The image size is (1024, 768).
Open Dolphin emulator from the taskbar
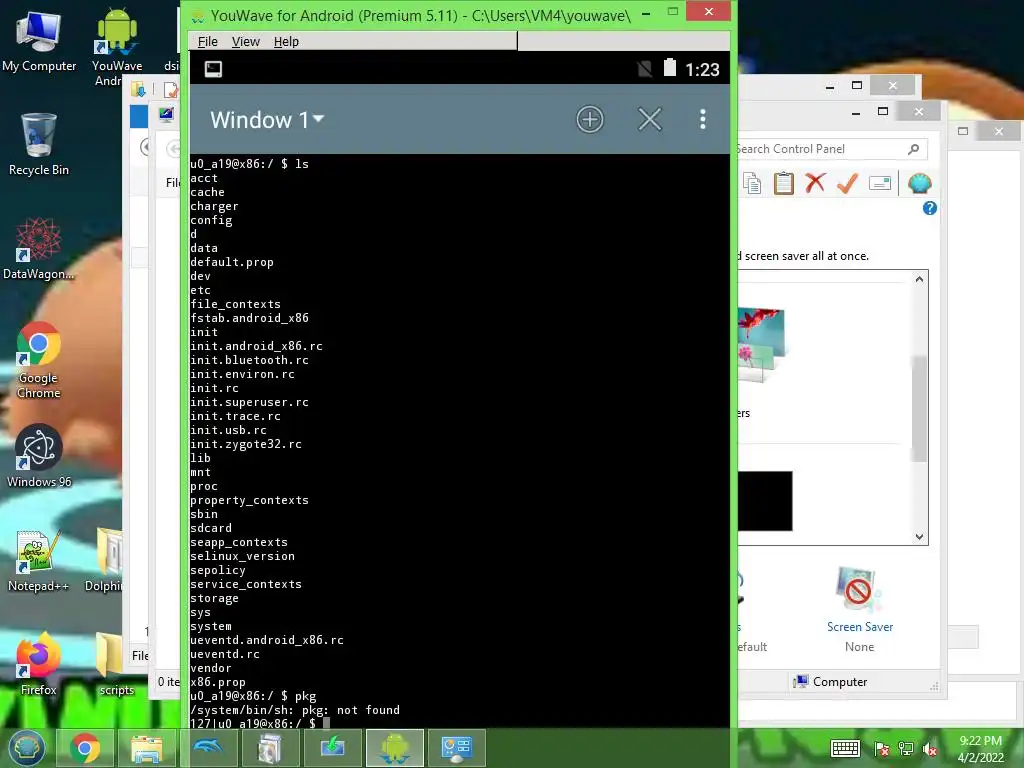click(x=208, y=748)
